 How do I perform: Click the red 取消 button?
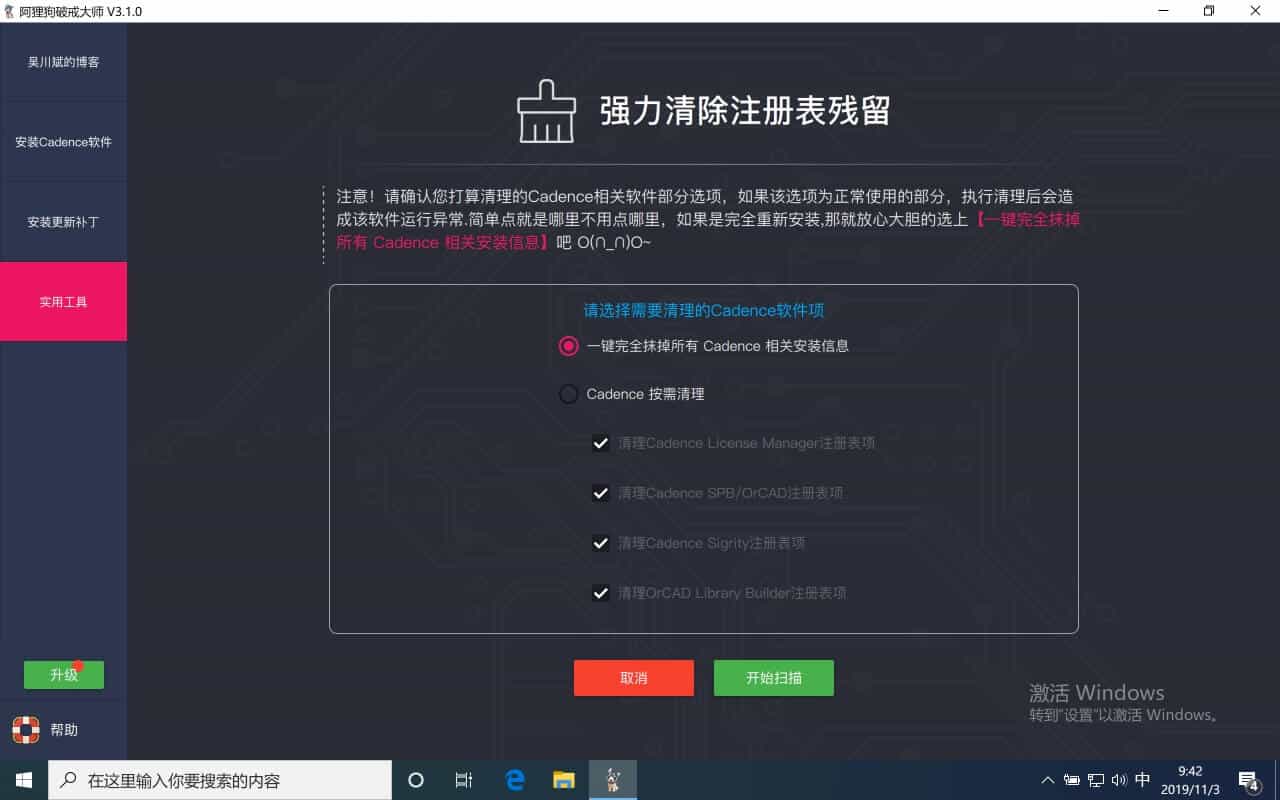634,678
